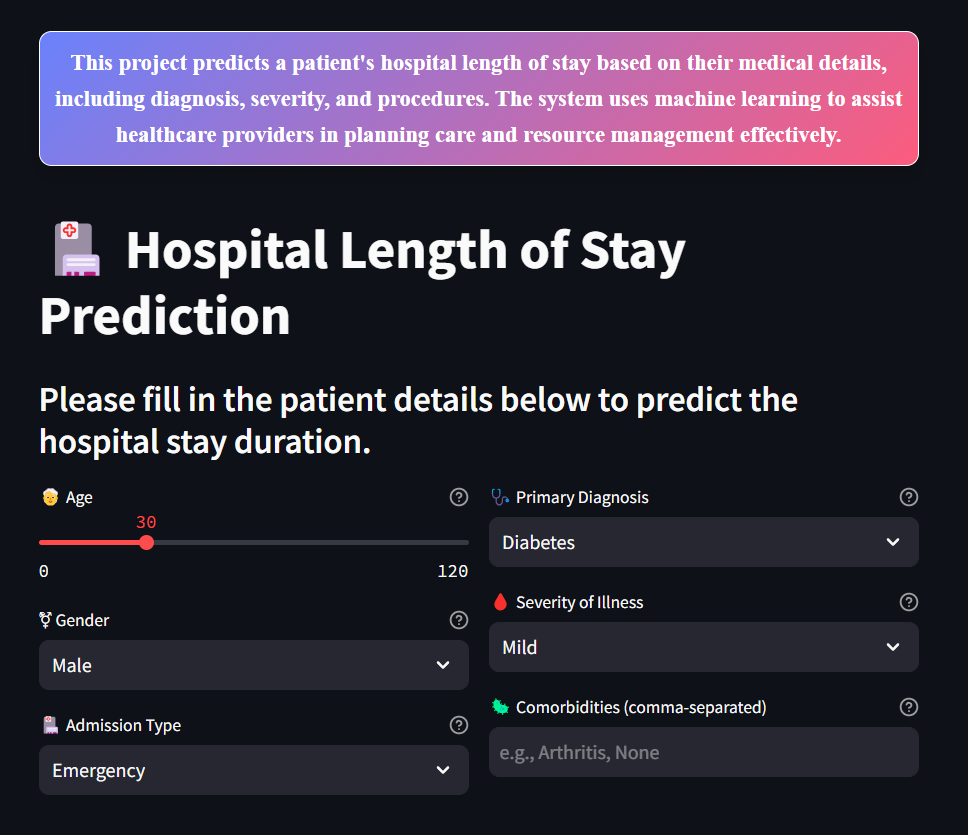The width and height of the screenshot is (968, 835).
Task: Click the help icon next to Admission Type
Action: 459,725
